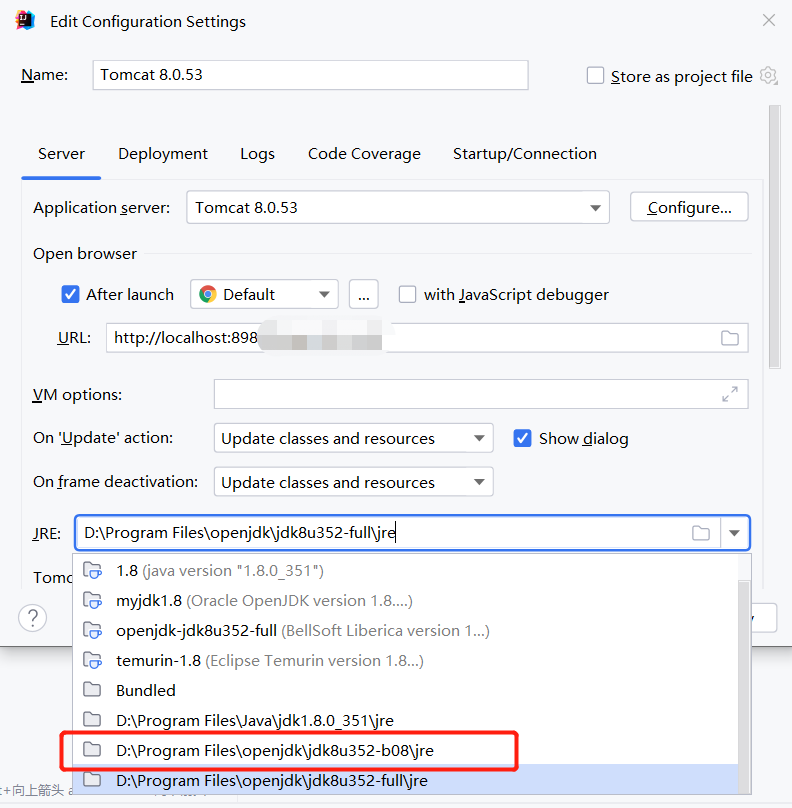Click the Name input field

tap(310, 75)
